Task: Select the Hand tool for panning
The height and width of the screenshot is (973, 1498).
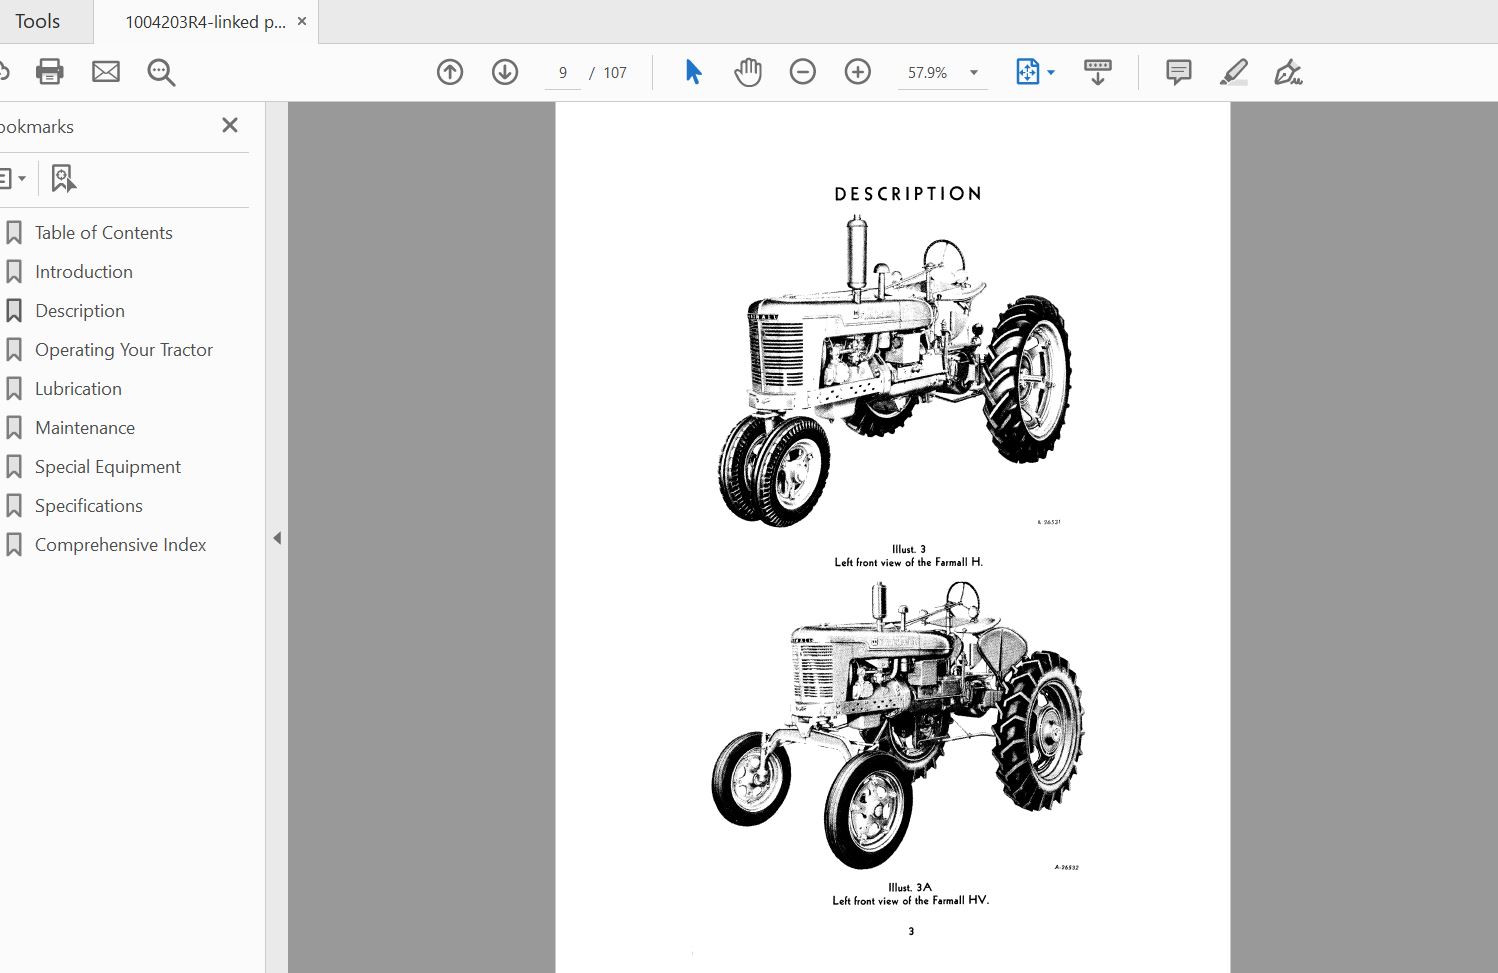Action: coord(747,71)
